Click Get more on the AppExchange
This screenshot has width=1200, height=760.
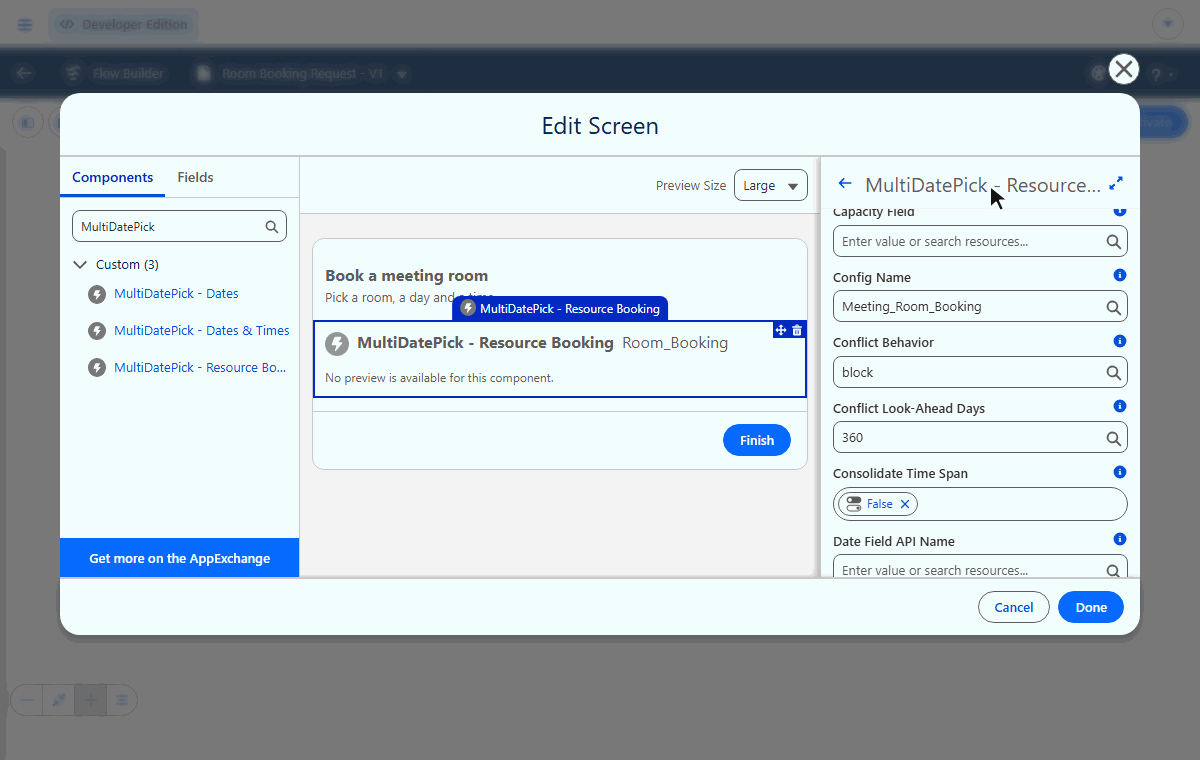point(179,558)
